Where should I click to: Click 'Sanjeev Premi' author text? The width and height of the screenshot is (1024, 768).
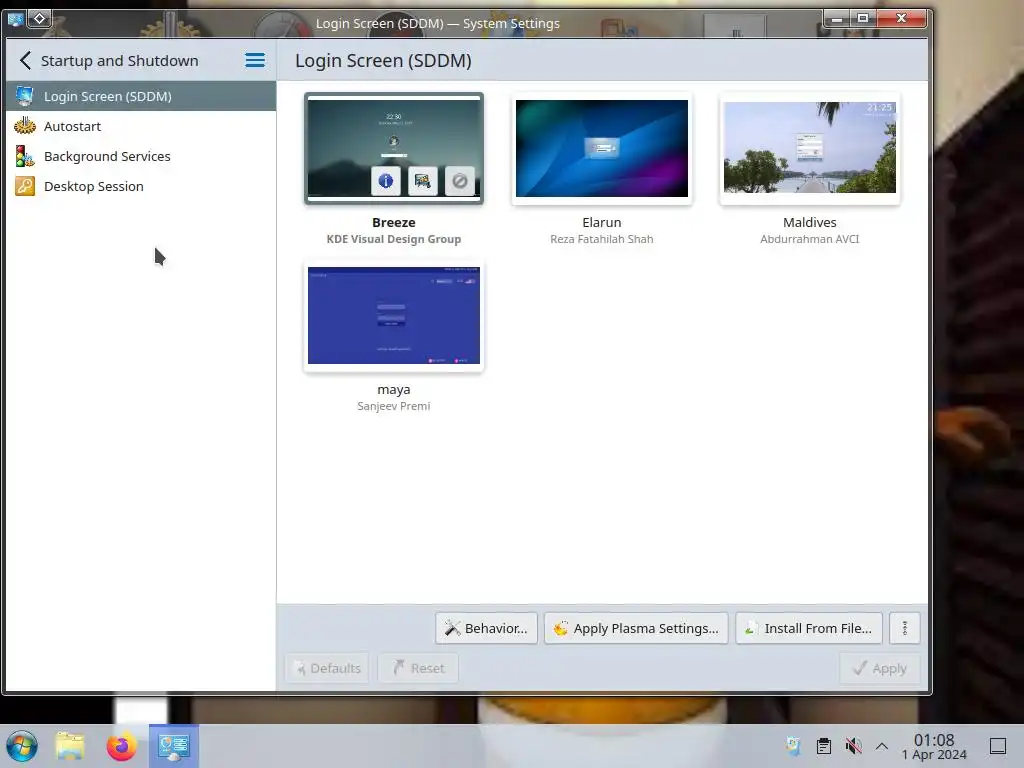point(394,406)
